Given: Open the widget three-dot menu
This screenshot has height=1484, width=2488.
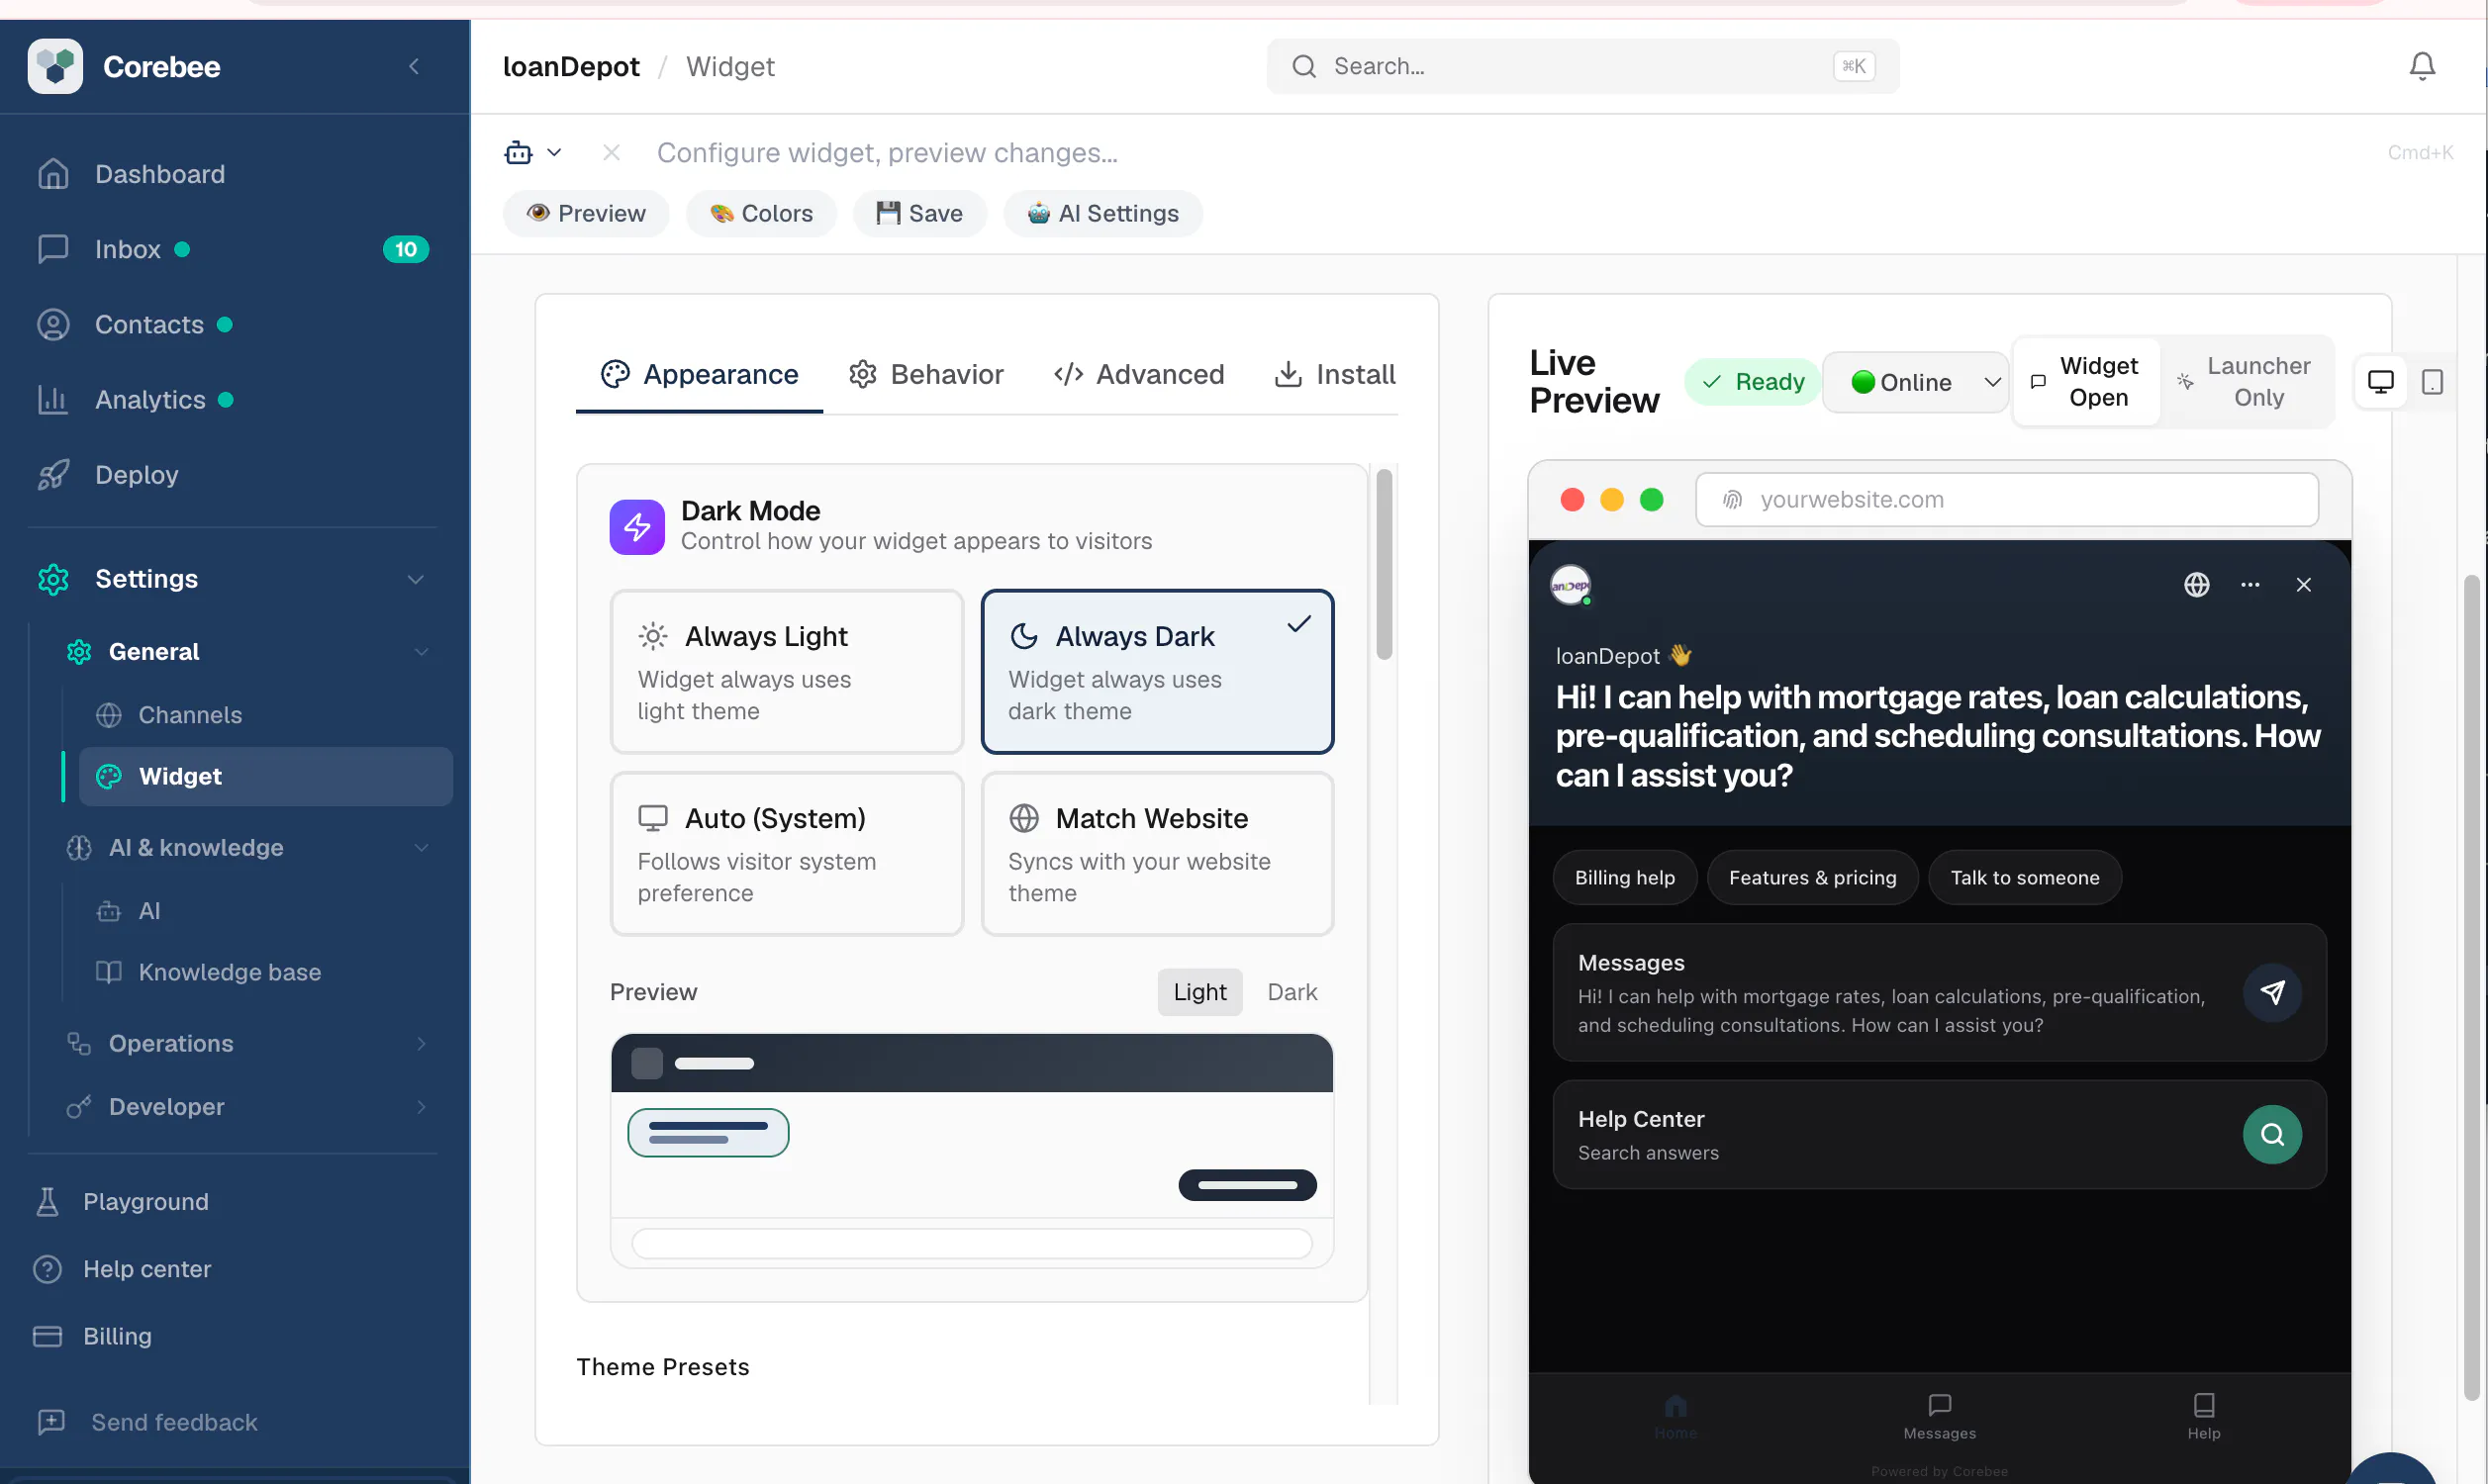Looking at the screenshot, I should 2249,584.
